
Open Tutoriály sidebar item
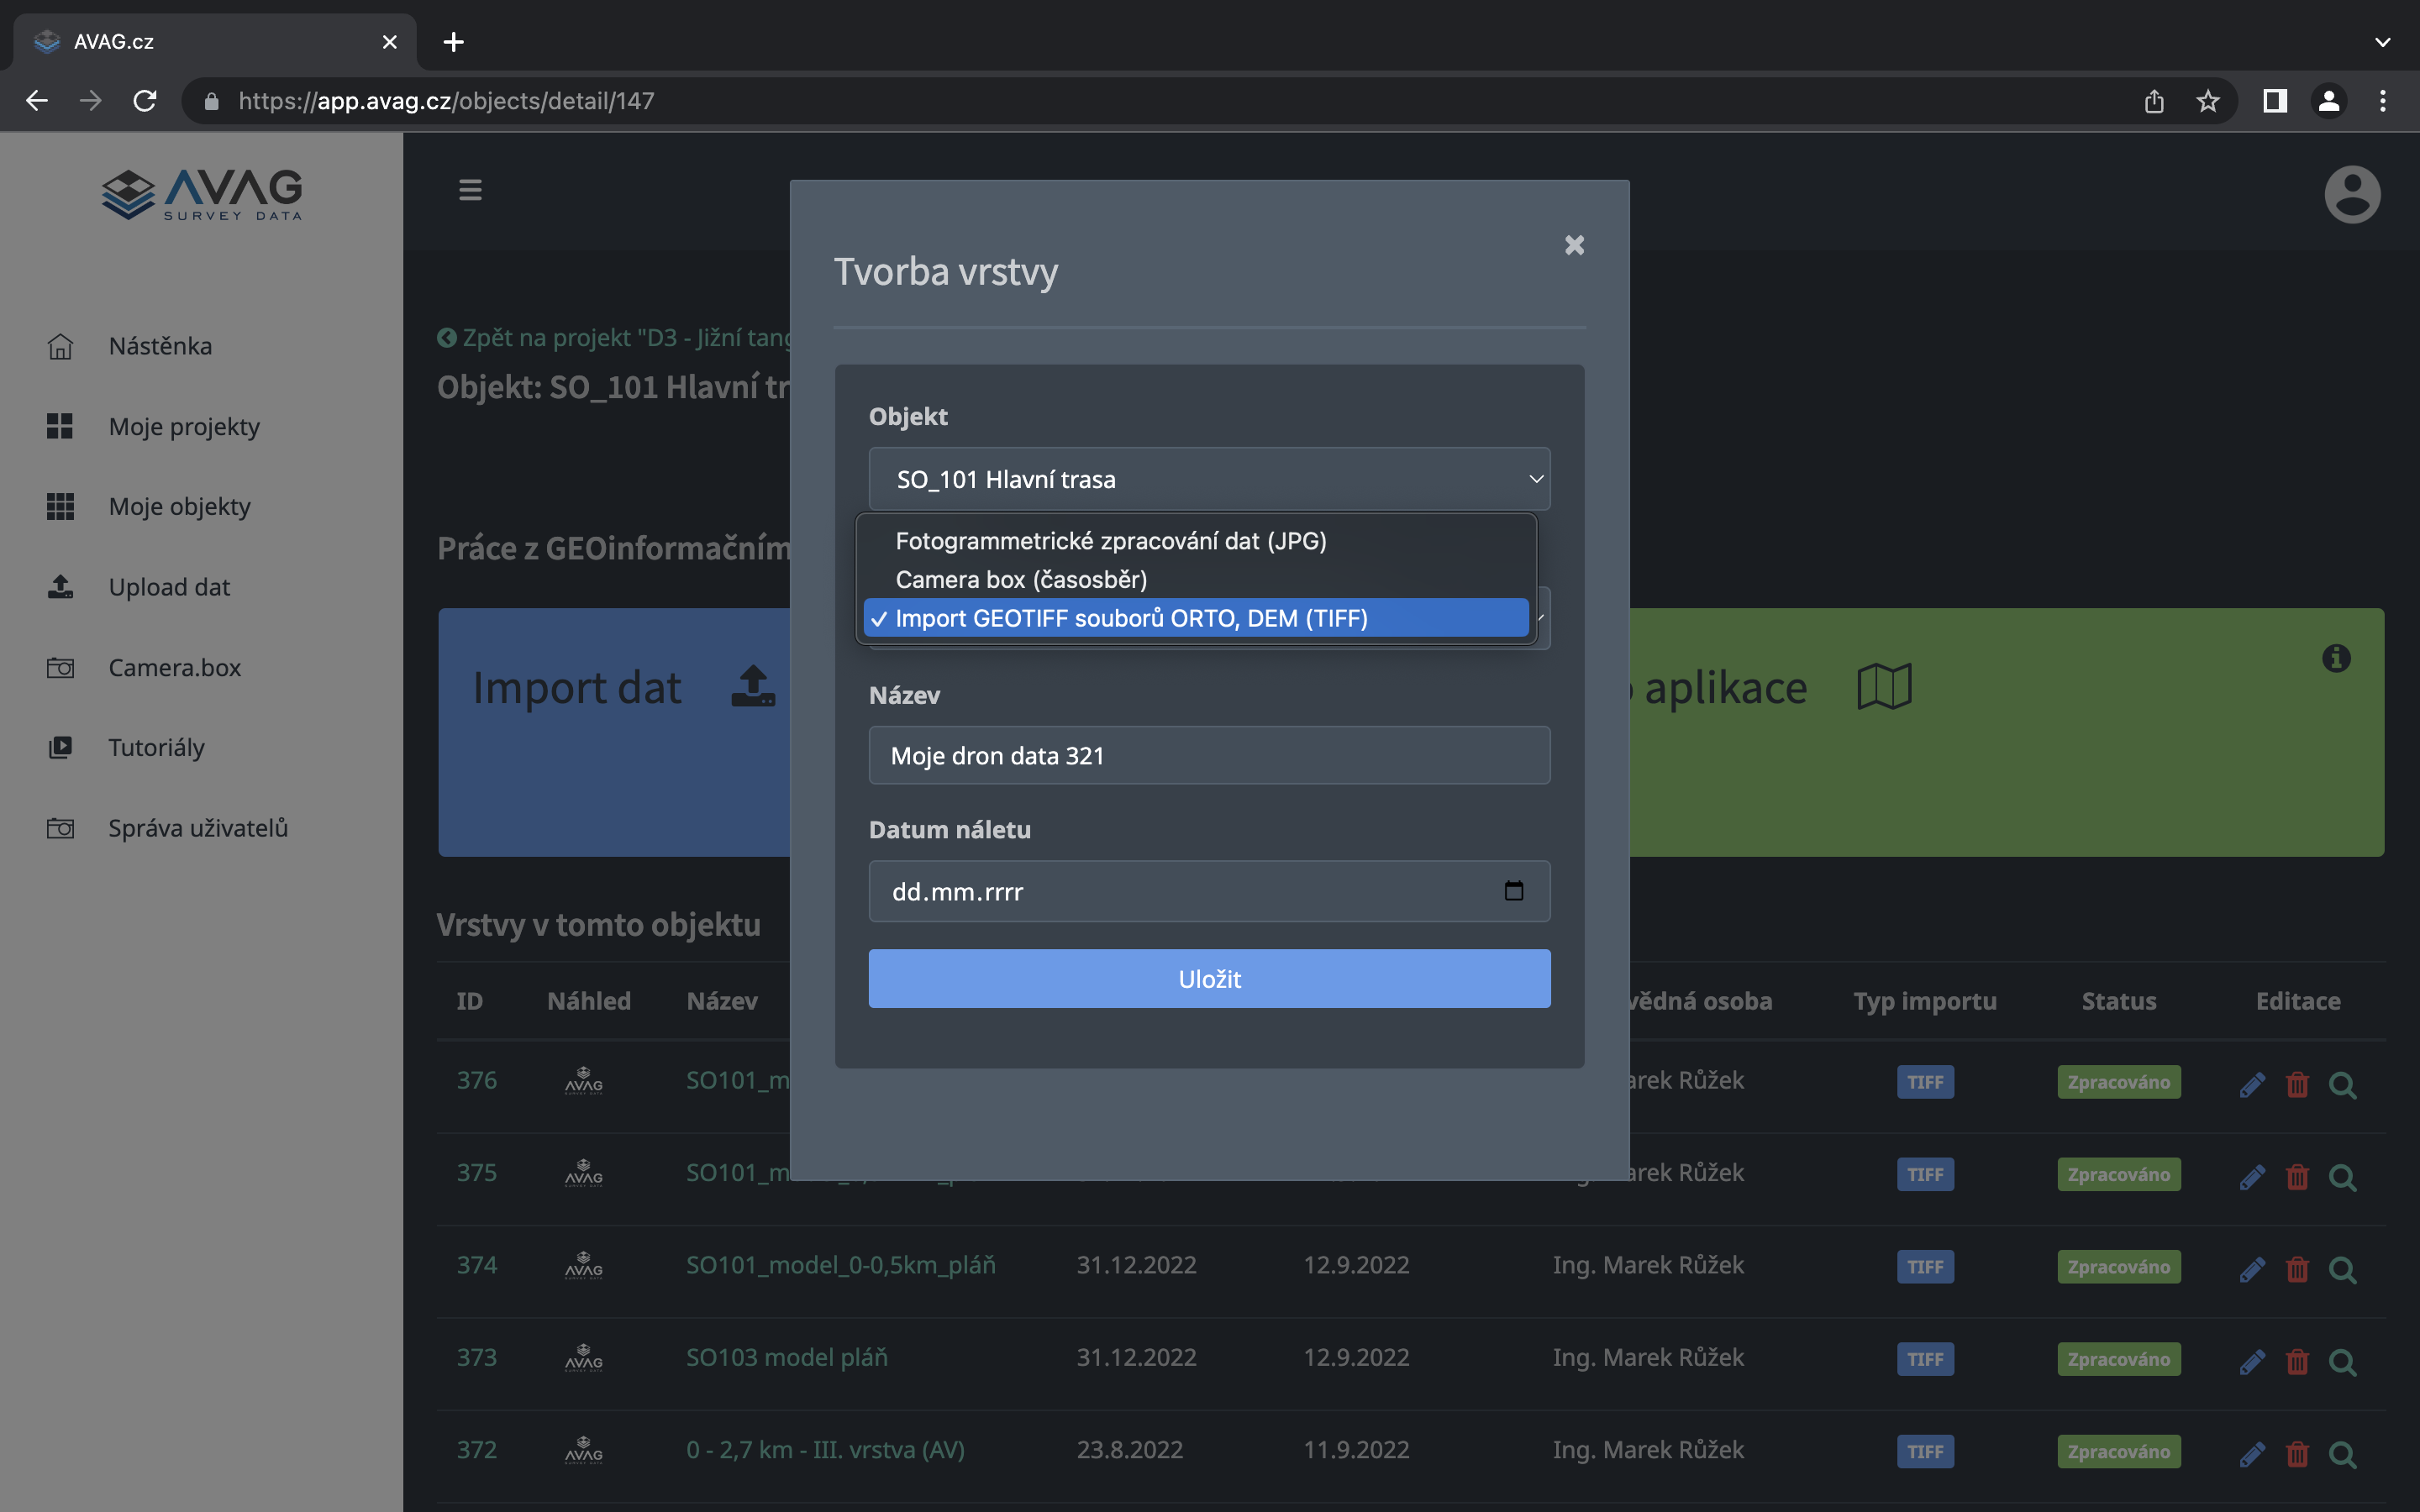click(x=156, y=748)
